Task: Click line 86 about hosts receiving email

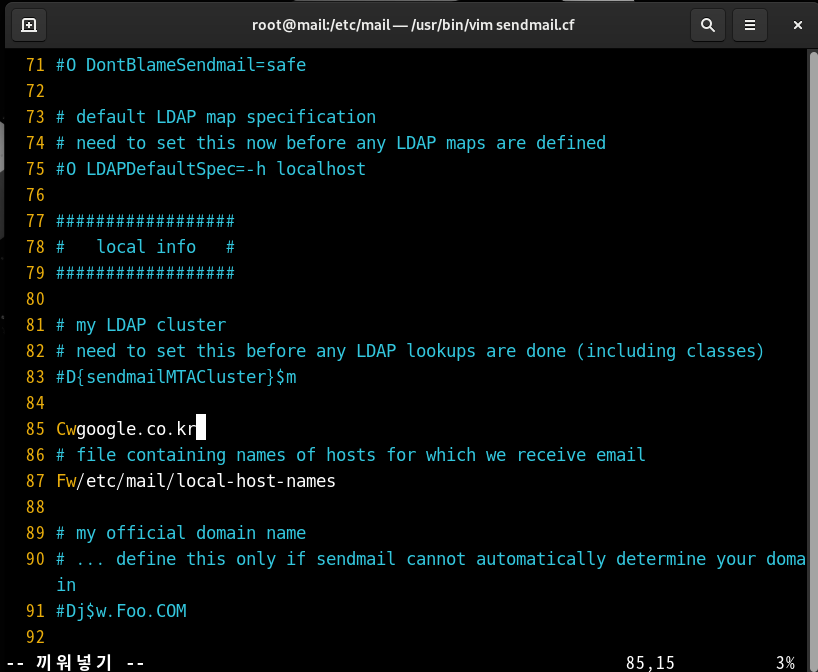Action: coord(351,455)
